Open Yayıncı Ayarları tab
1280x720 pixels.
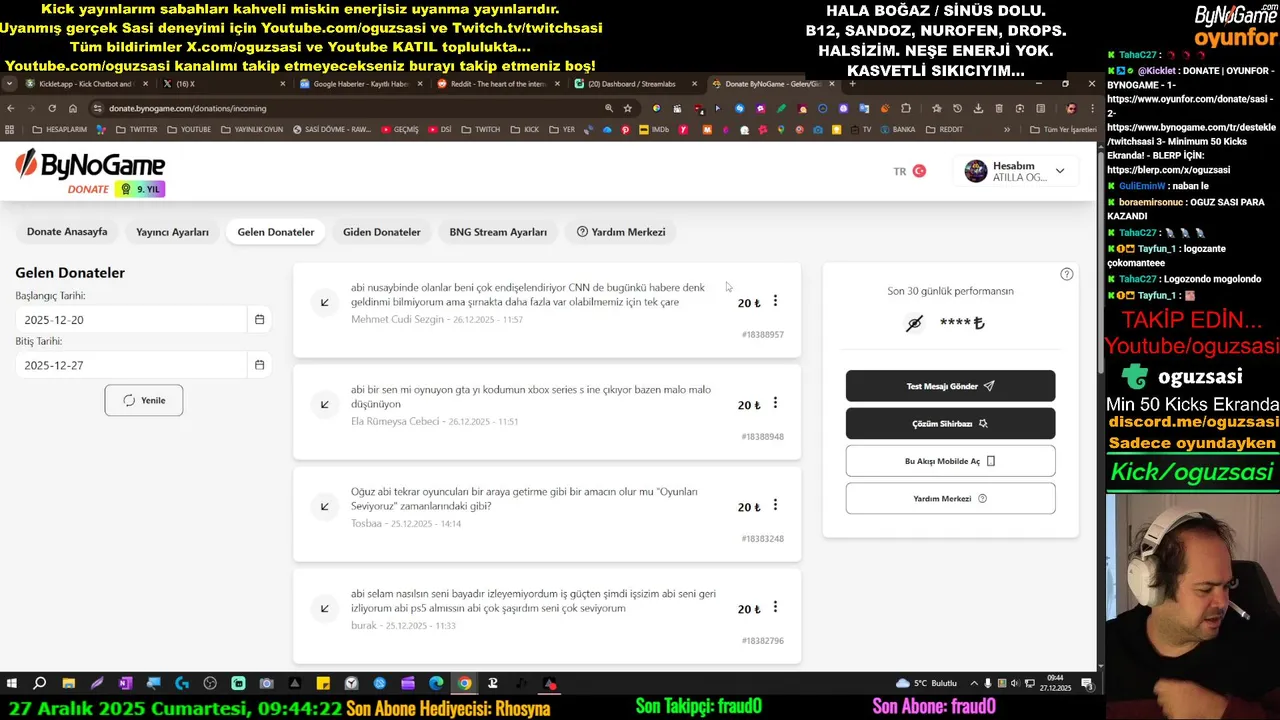point(172,232)
